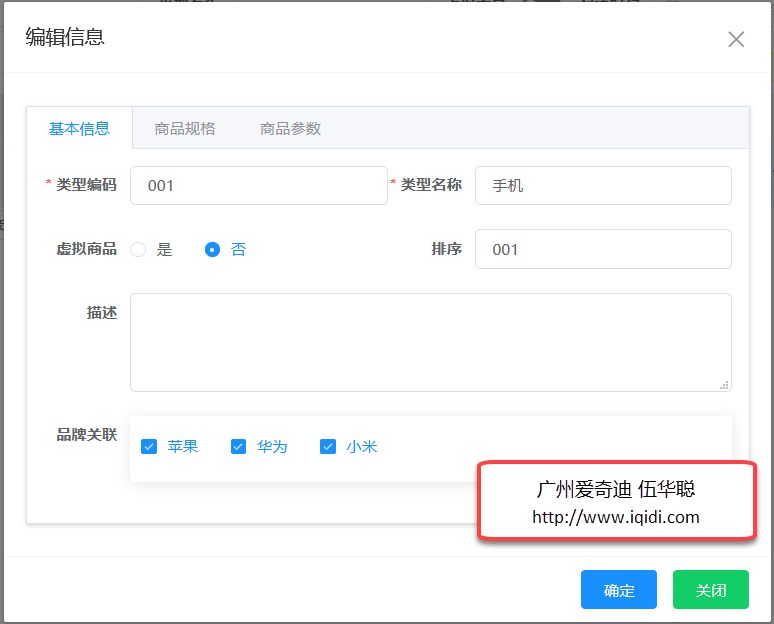The image size is (774, 624).
Task: Switch to the 基本信息 tab
Action: point(79,128)
